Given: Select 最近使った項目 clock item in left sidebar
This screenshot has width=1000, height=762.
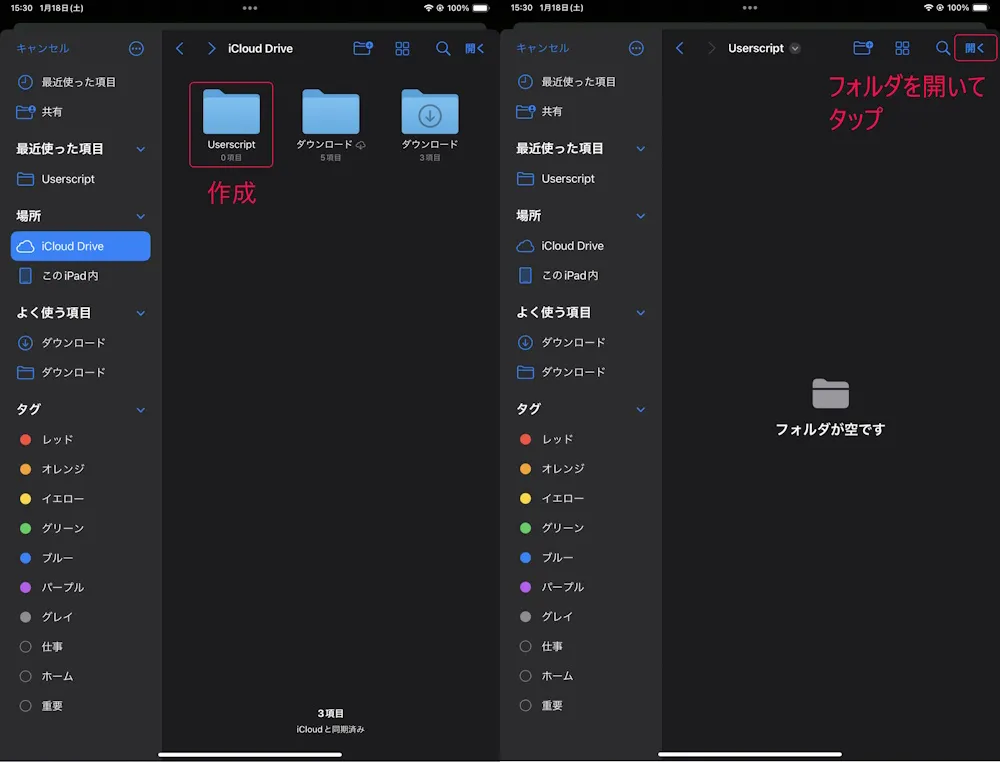Looking at the screenshot, I should tap(80, 82).
